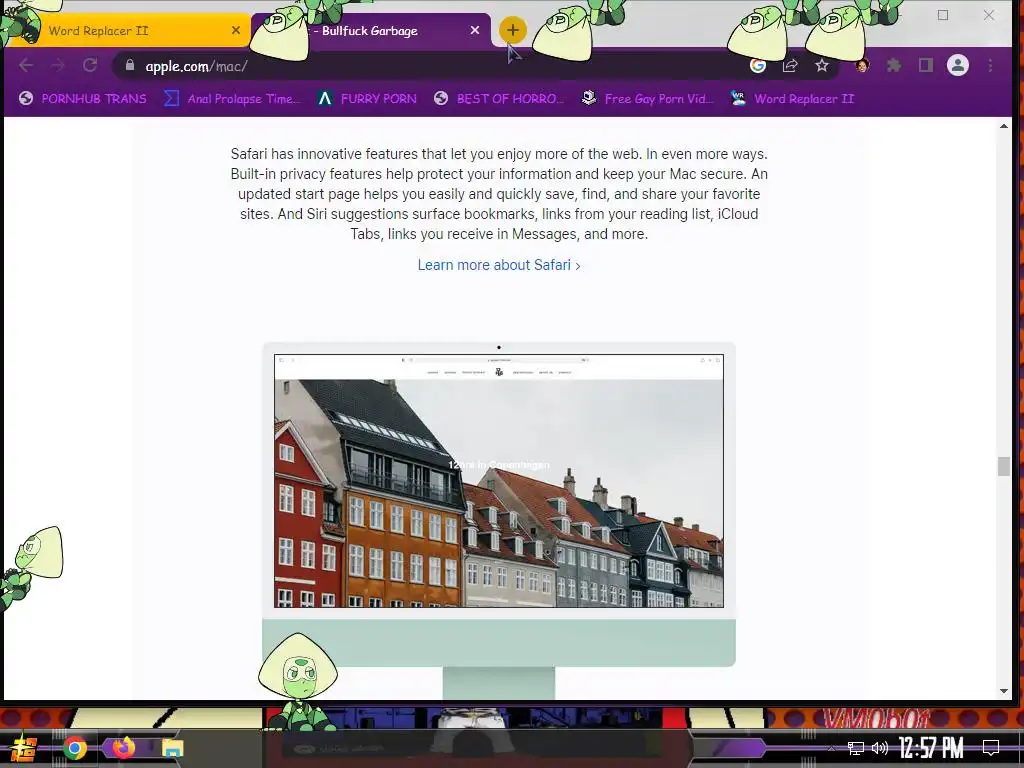Bookmark this page with the star icon
The width and height of the screenshot is (1024, 768).
pos(822,65)
